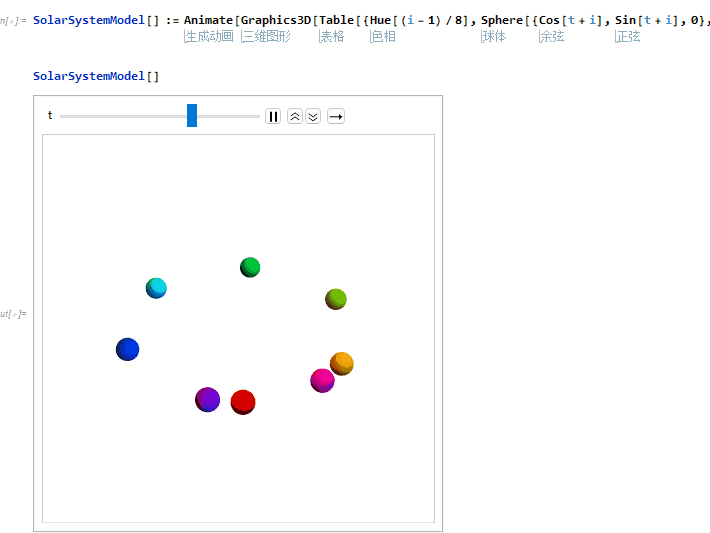Click Graphics3D in the code

[276, 20]
